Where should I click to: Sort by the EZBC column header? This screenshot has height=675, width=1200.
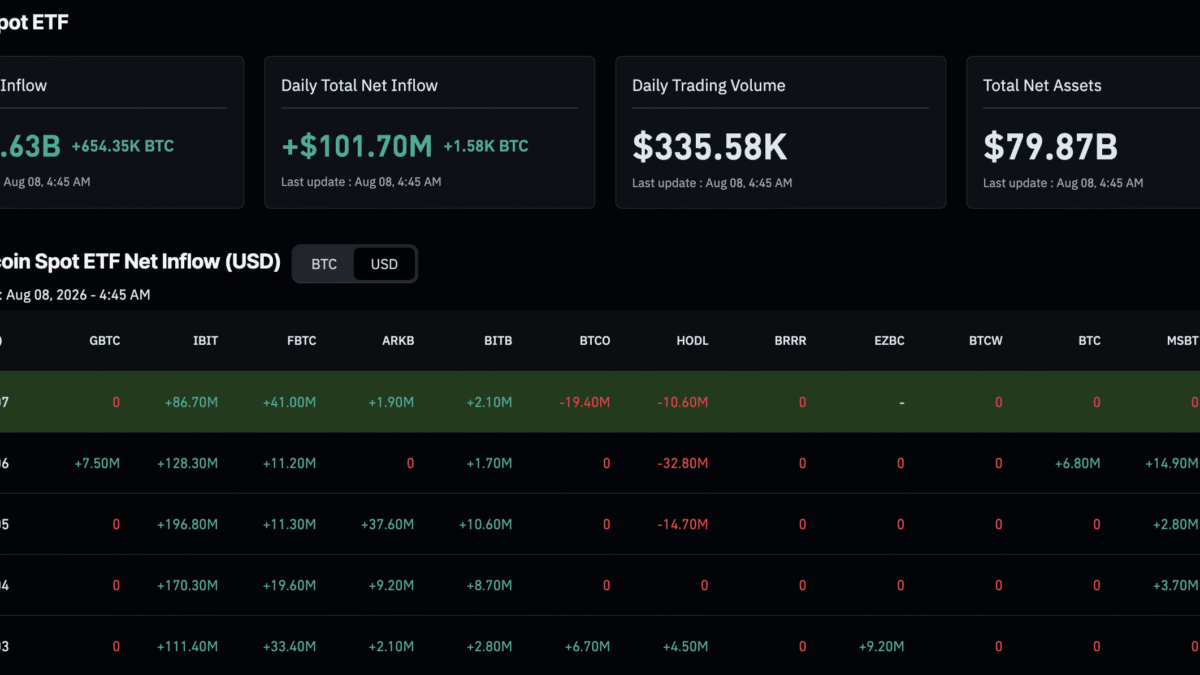tap(888, 341)
